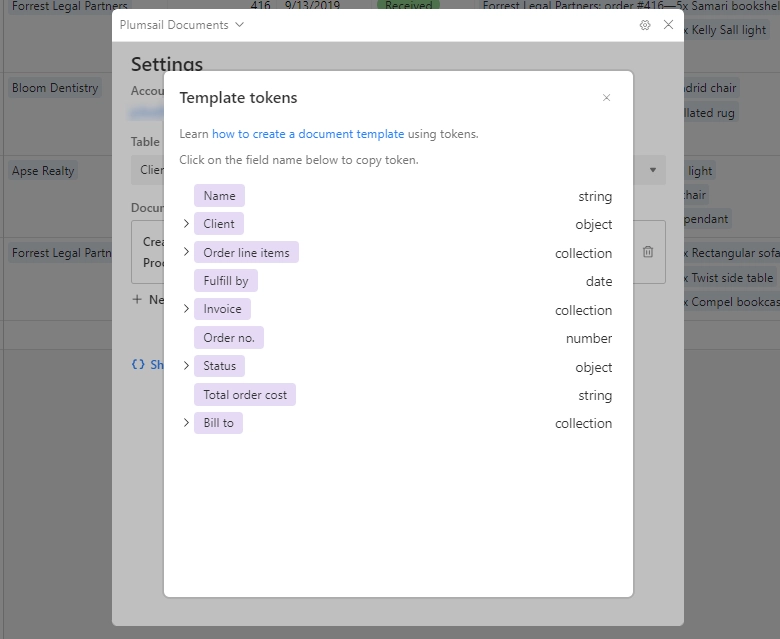Viewport: 780px width, 639px height.
Task: Click the 'date' type label for Fulfill by
Action: point(599,281)
